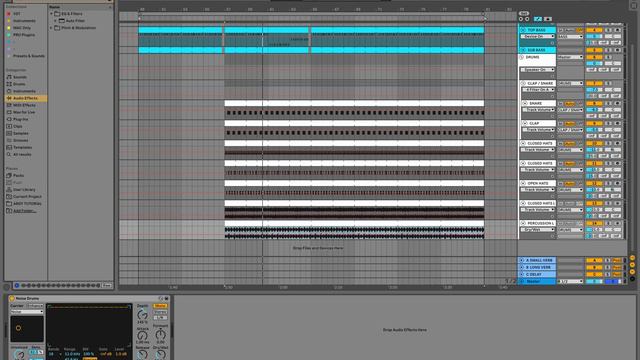Unfold the SUB BASS track
The width and height of the screenshot is (640, 360).
[523, 50]
